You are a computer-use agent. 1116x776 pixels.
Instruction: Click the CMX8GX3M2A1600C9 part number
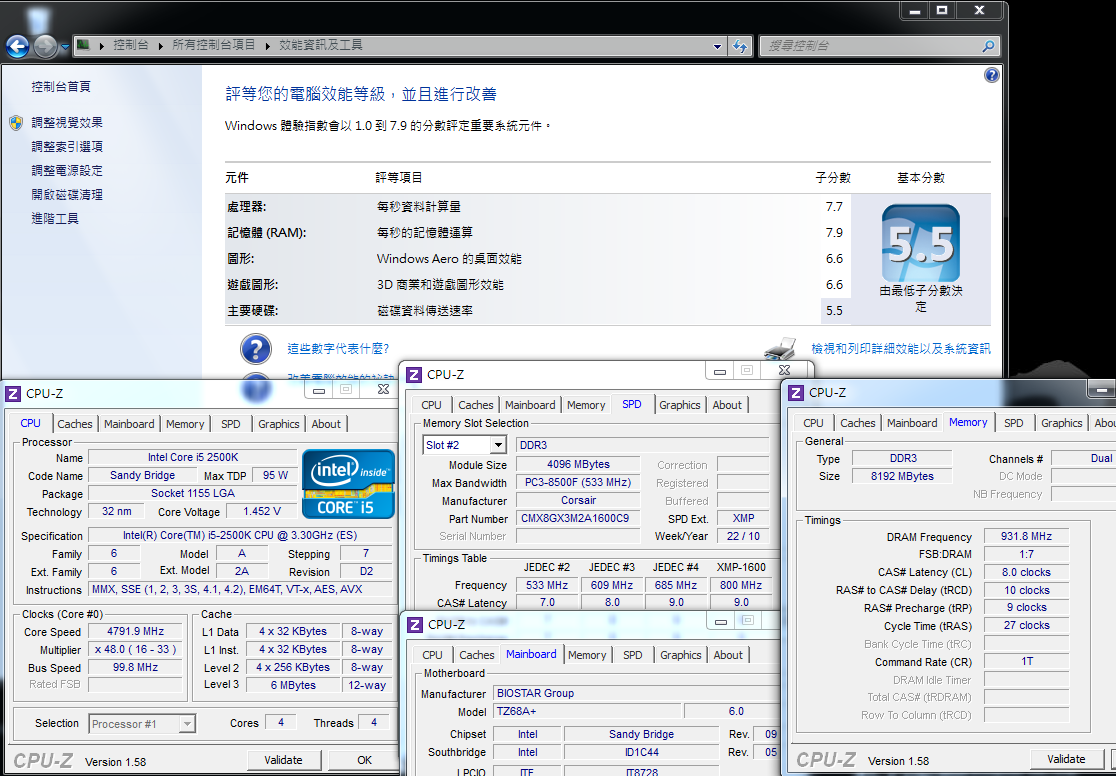coord(577,518)
